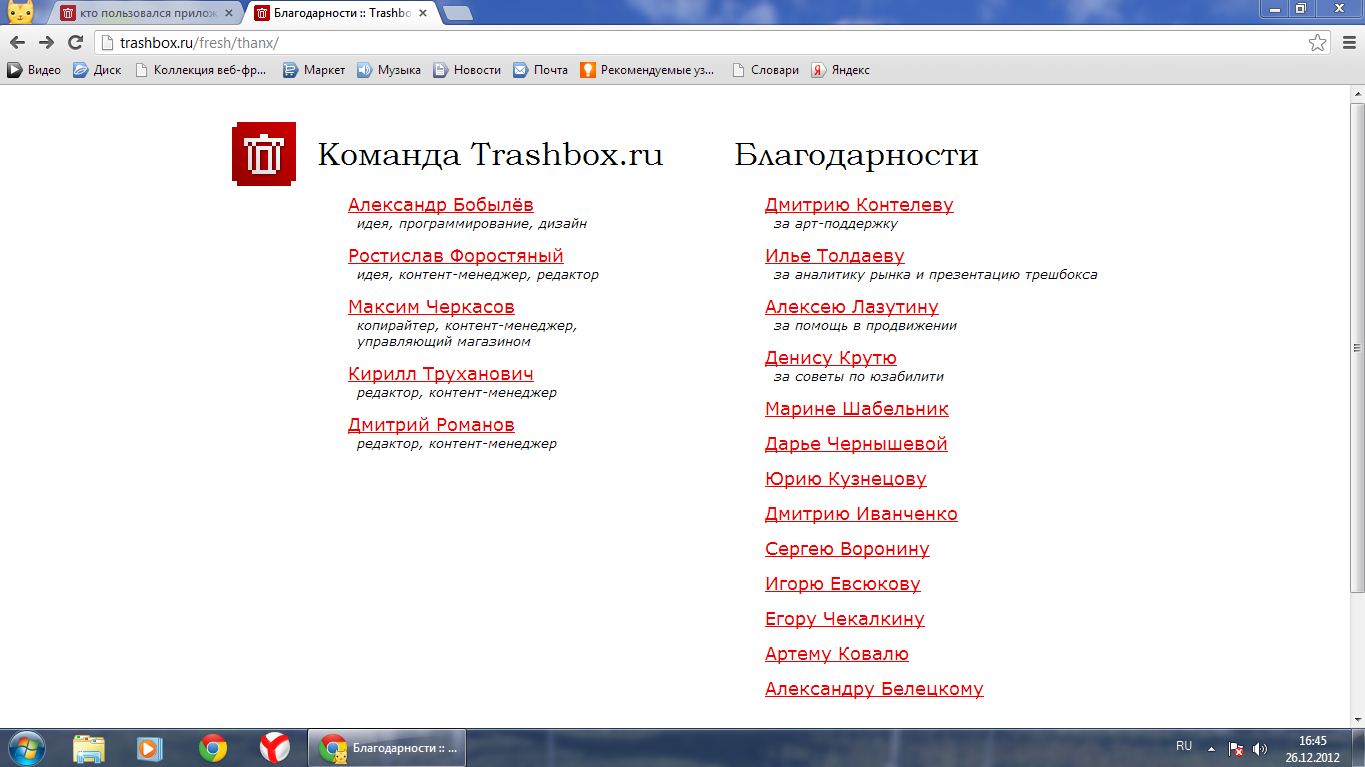Click 'за аналитику рынка и презентацию трешбокса' text
This screenshot has height=767, width=1365.
tap(935, 275)
